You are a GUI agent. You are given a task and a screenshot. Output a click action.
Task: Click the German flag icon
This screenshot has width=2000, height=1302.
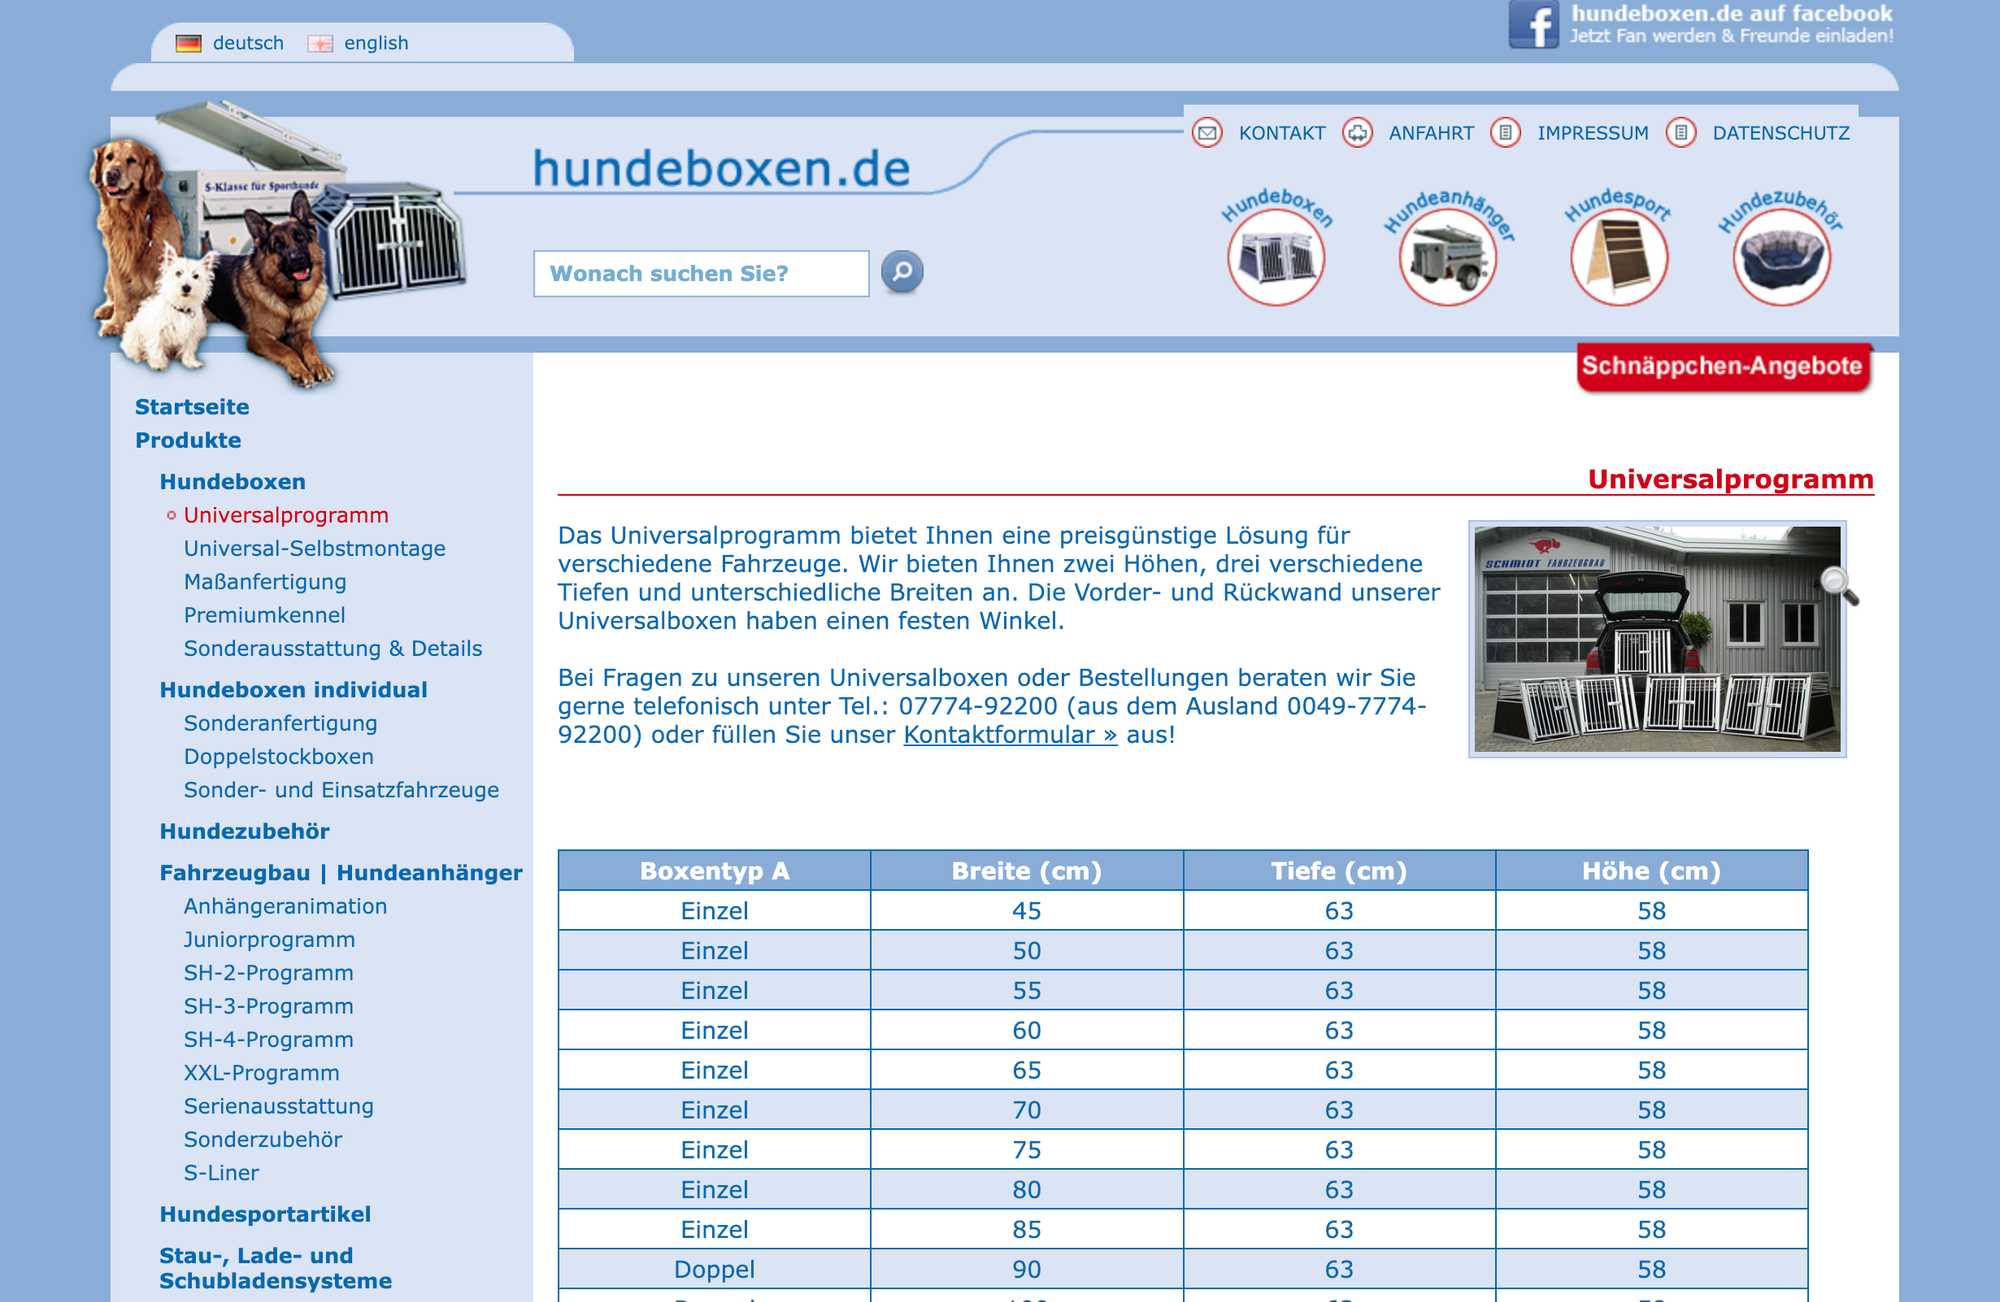(188, 43)
